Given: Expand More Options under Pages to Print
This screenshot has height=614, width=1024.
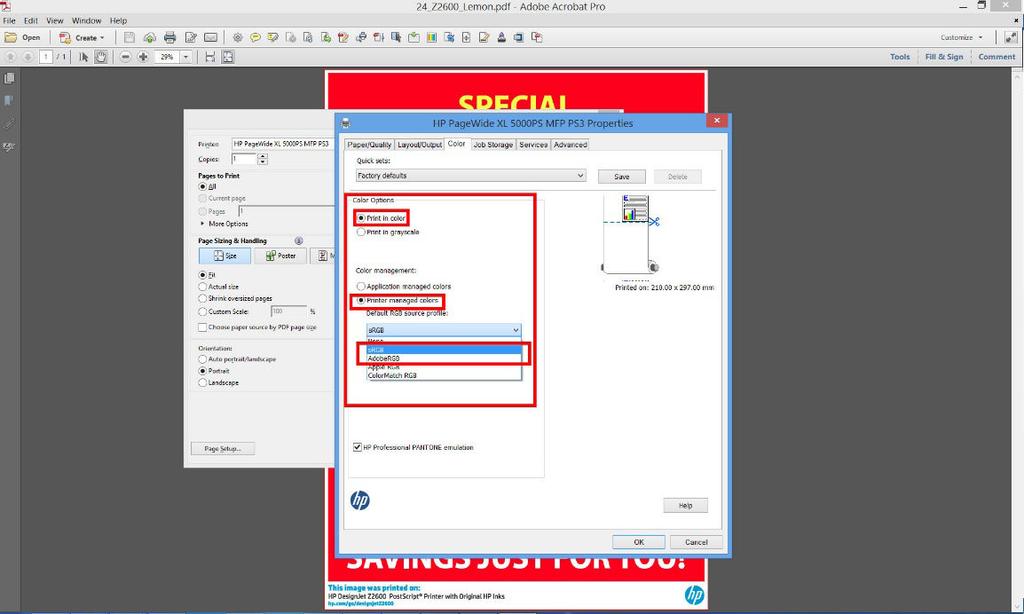Looking at the screenshot, I should coord(202,223).
